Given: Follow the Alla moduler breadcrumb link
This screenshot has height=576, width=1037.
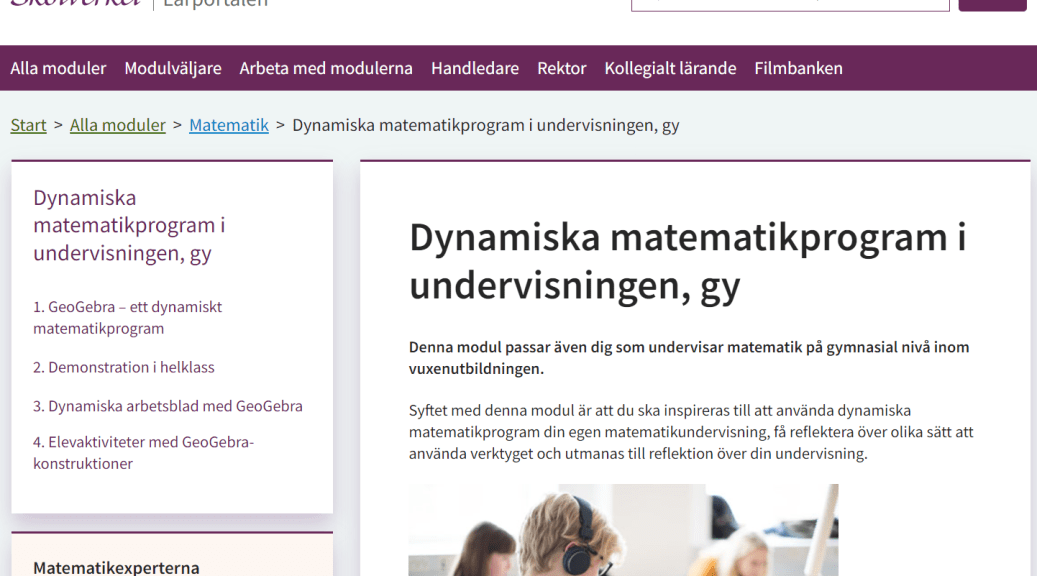Looking at the screenshot, I should (118, 125).
